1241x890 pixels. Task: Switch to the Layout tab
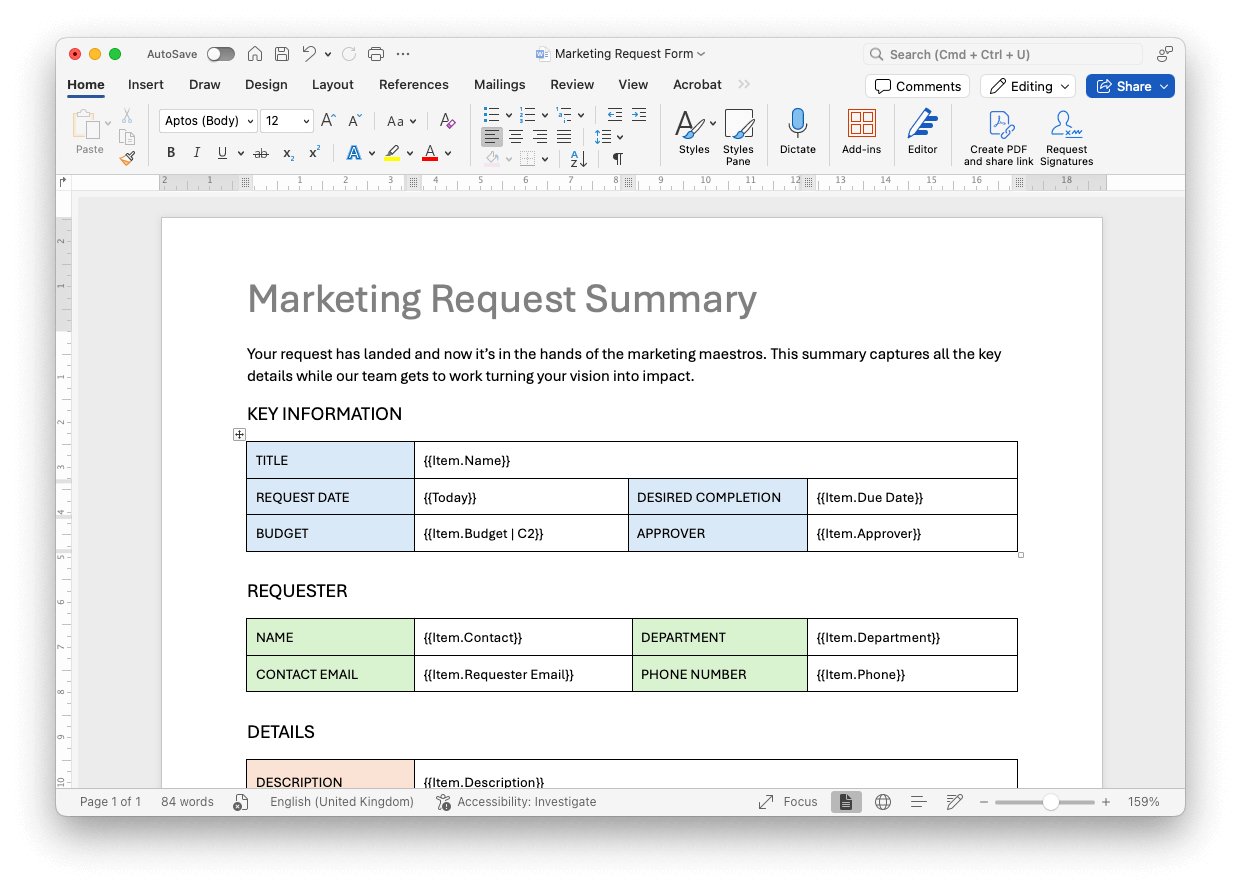[333, 85]
